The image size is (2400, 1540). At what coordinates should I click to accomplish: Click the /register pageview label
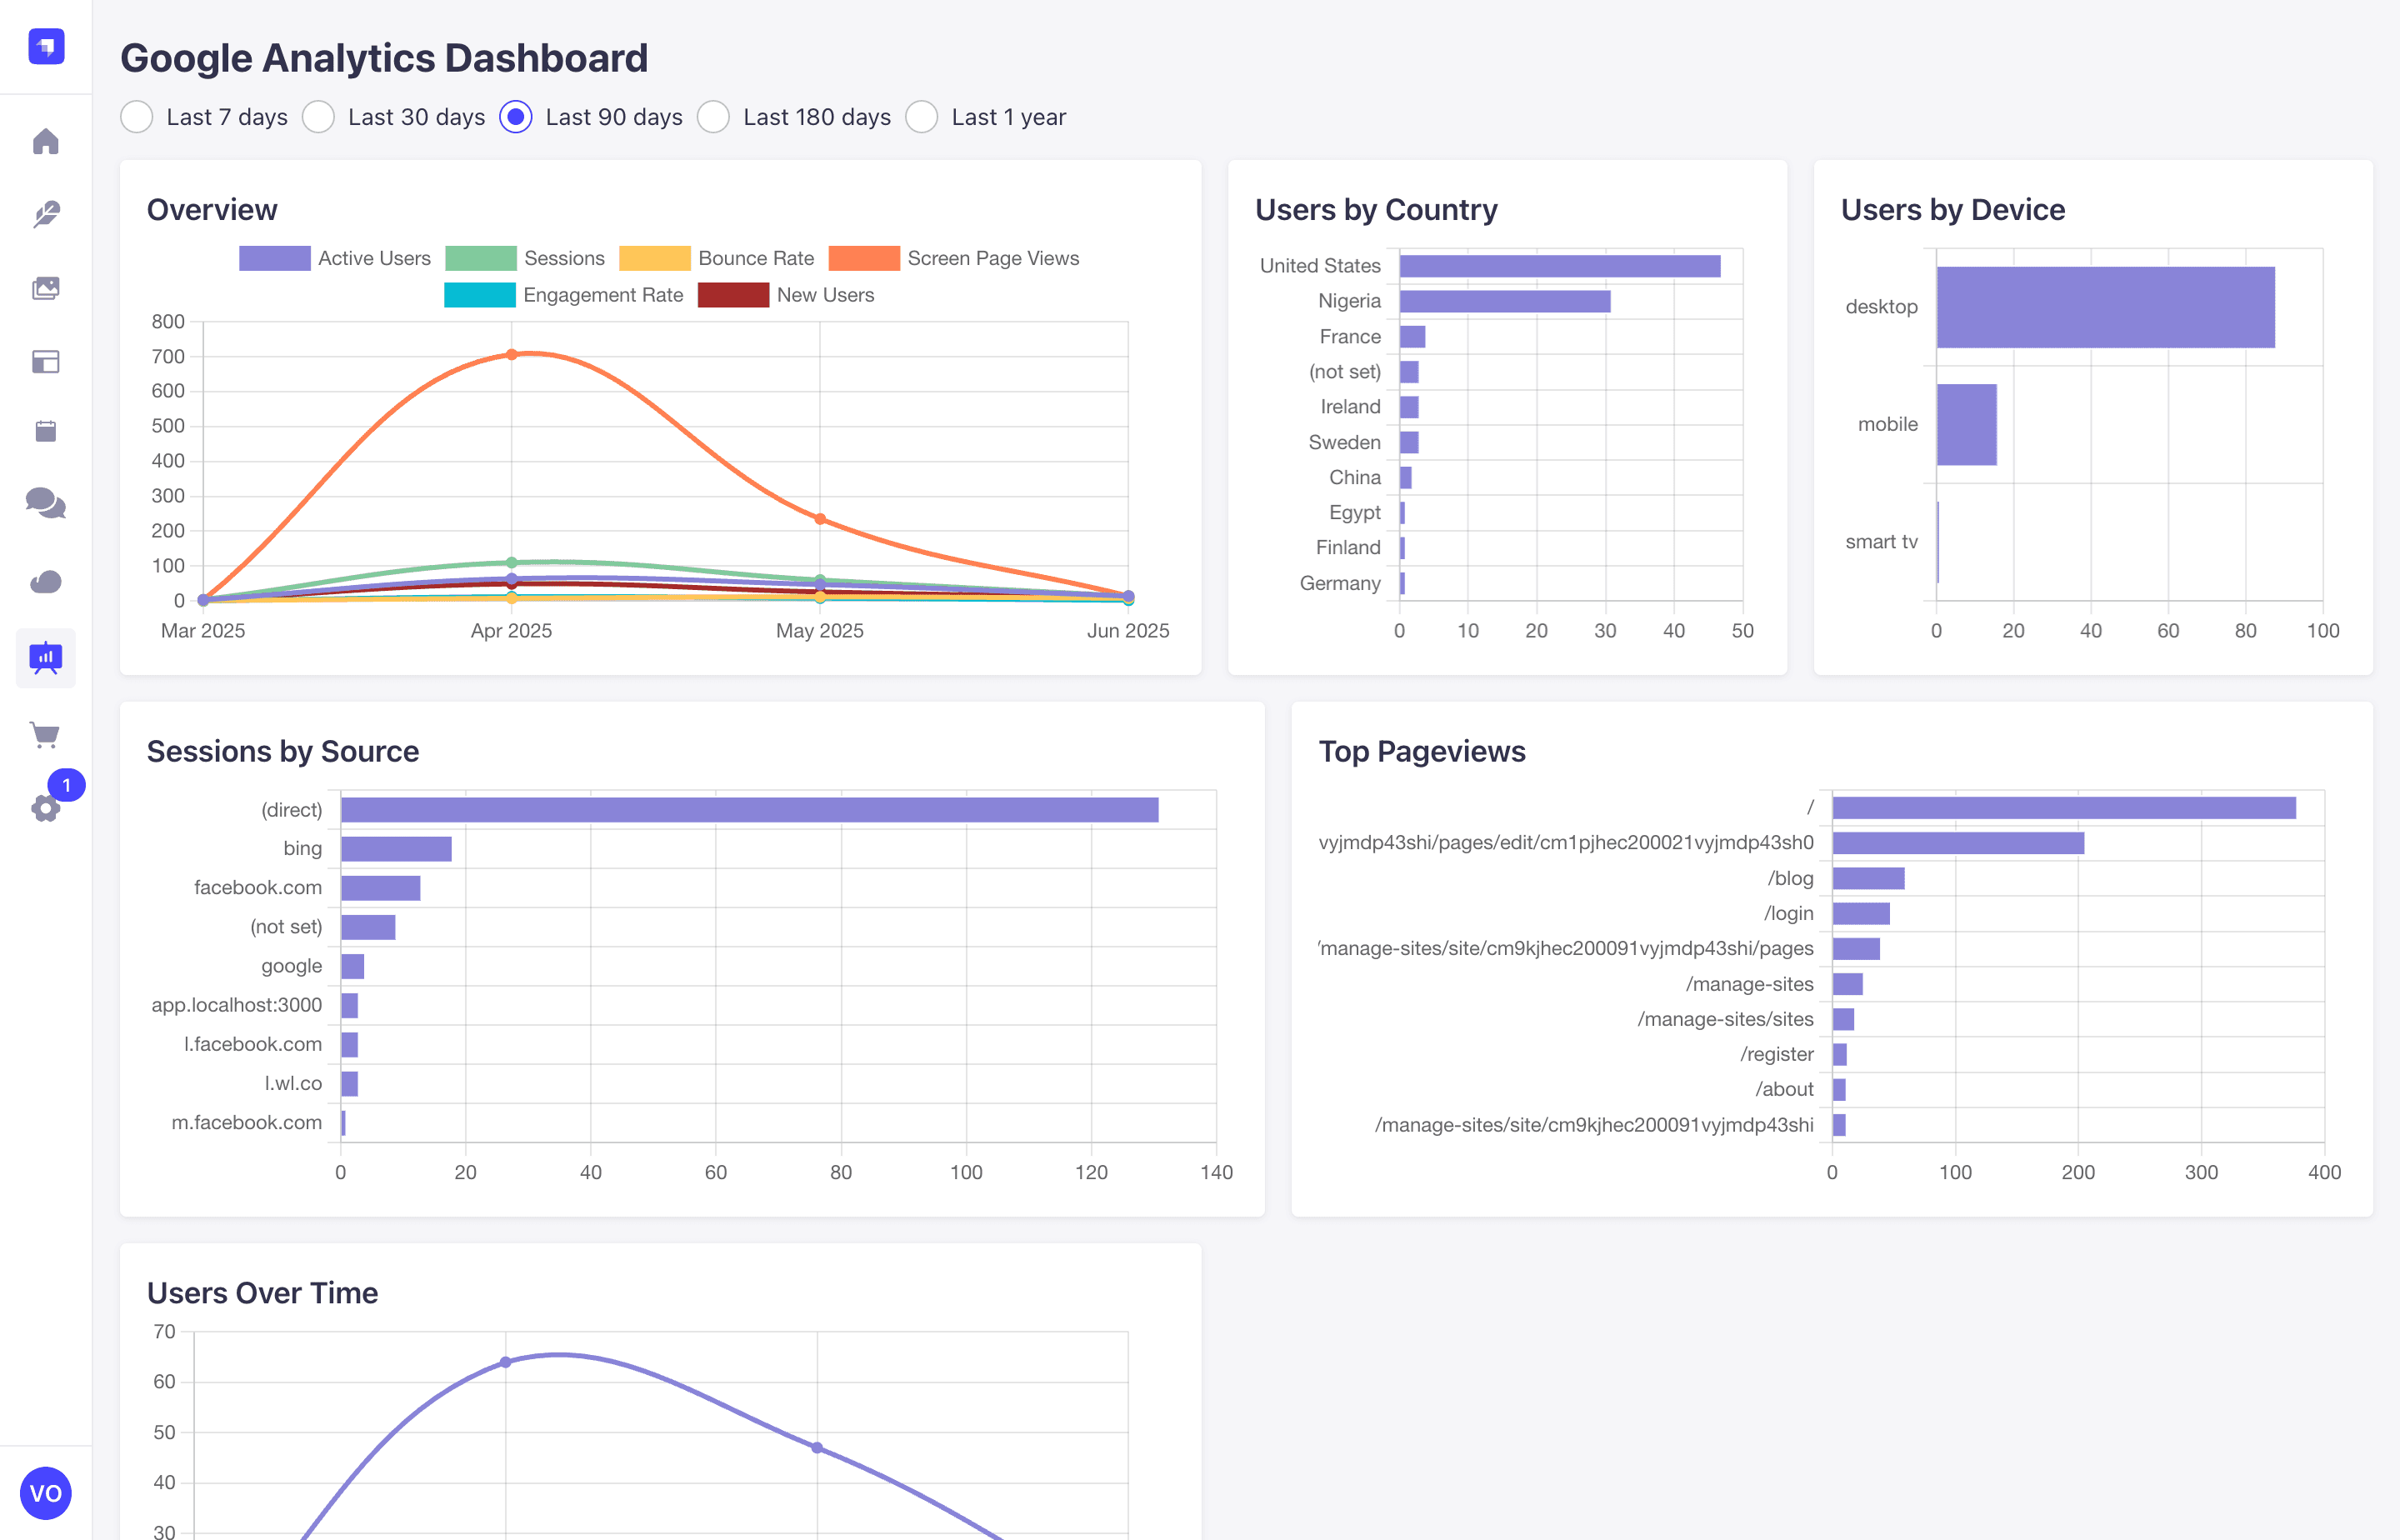[x=1777, y=1054]
